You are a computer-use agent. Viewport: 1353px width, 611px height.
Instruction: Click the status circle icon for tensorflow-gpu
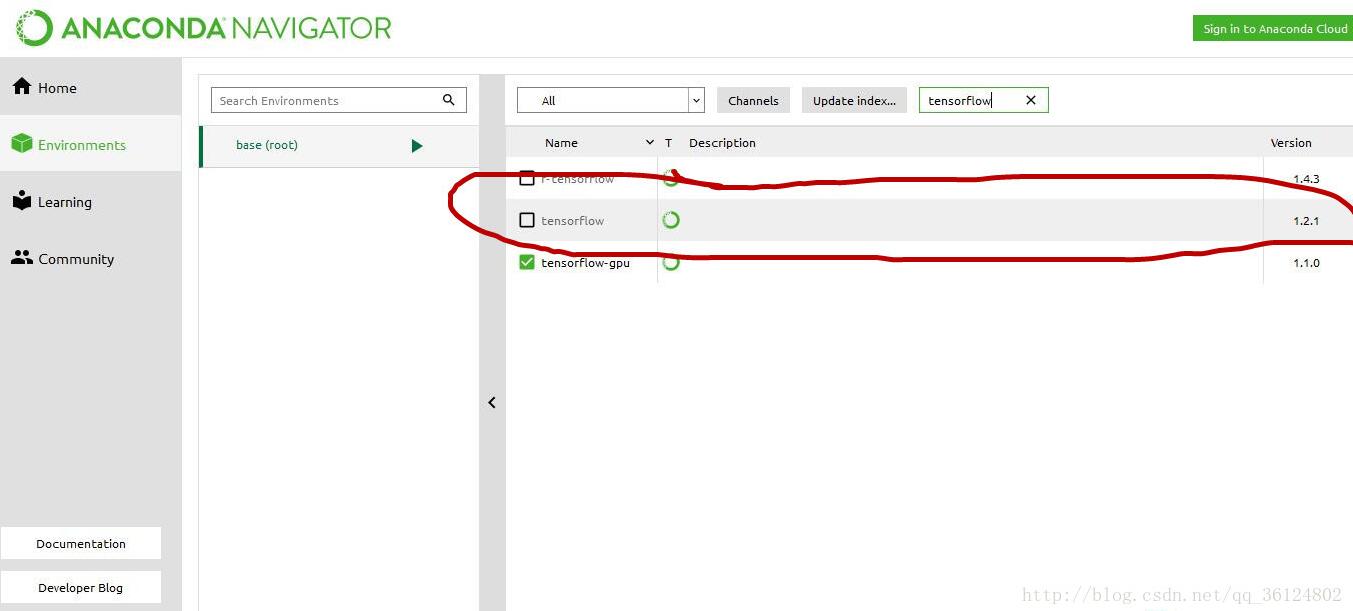tap(671, 263)
